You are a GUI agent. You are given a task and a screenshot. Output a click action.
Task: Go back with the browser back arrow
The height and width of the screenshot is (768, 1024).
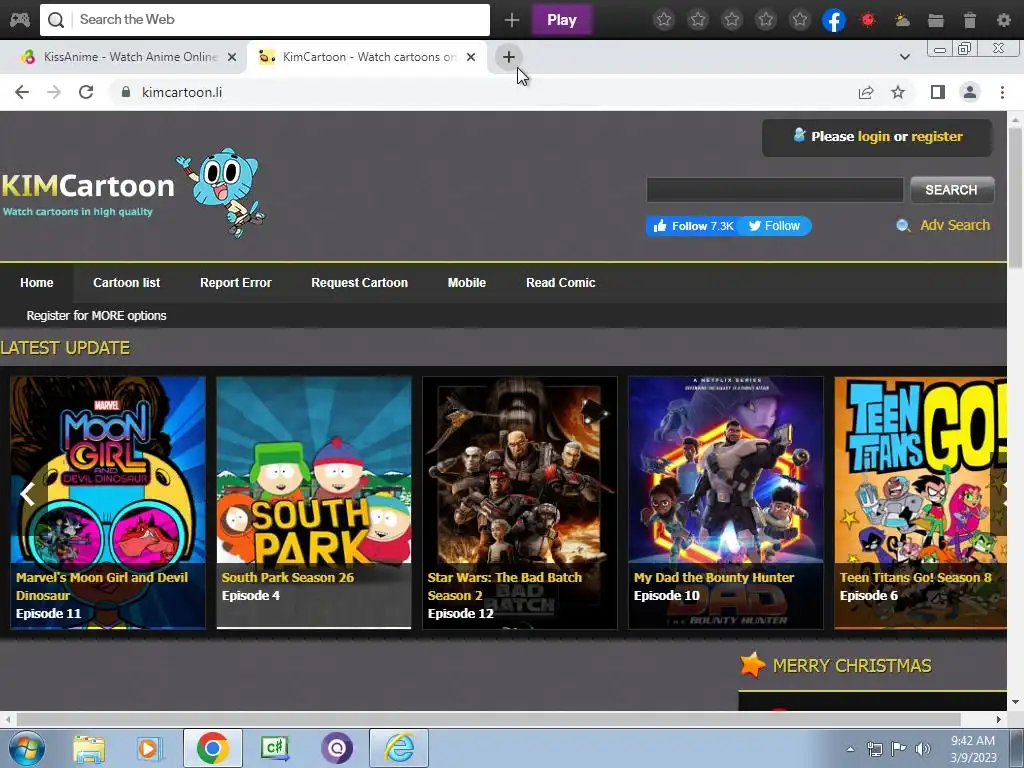coord(22,92)
